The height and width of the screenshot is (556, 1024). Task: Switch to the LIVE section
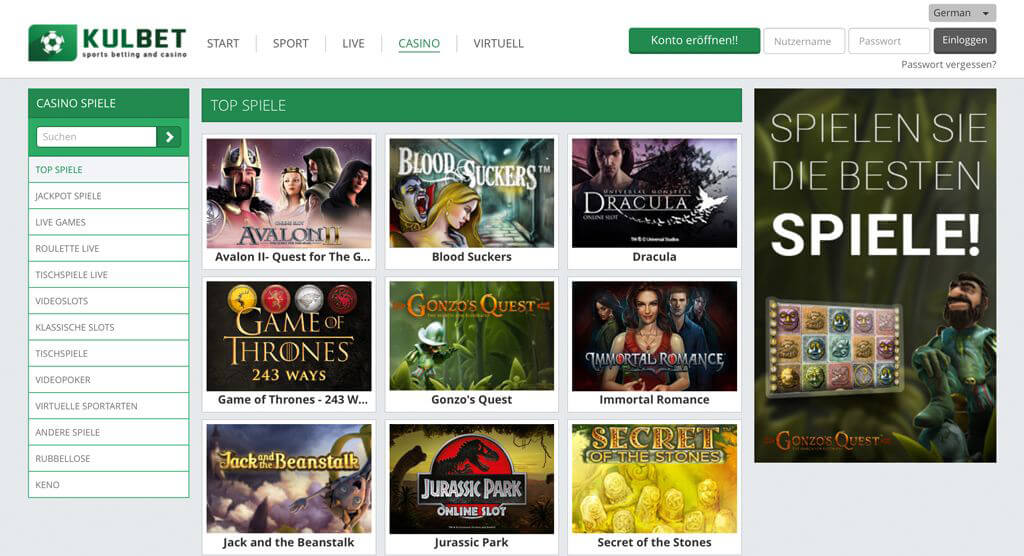click(x=353, y=44)
